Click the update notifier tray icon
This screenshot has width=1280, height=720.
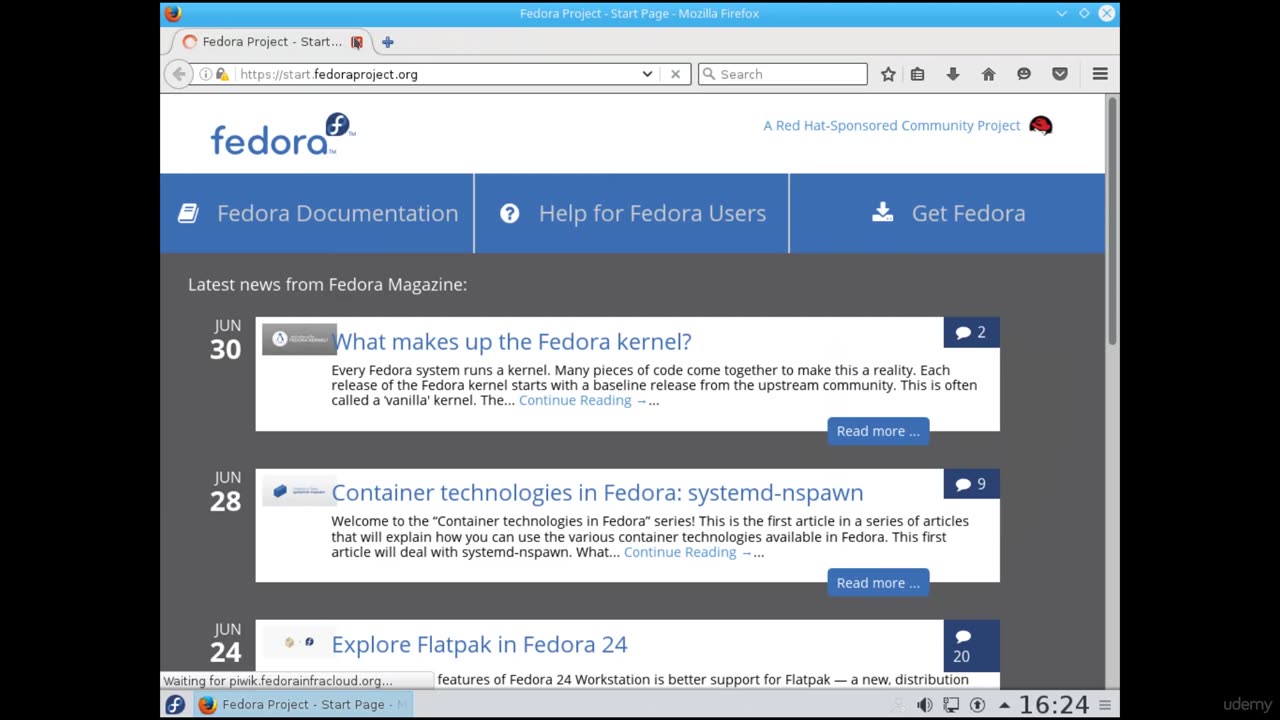coord(977,705)
